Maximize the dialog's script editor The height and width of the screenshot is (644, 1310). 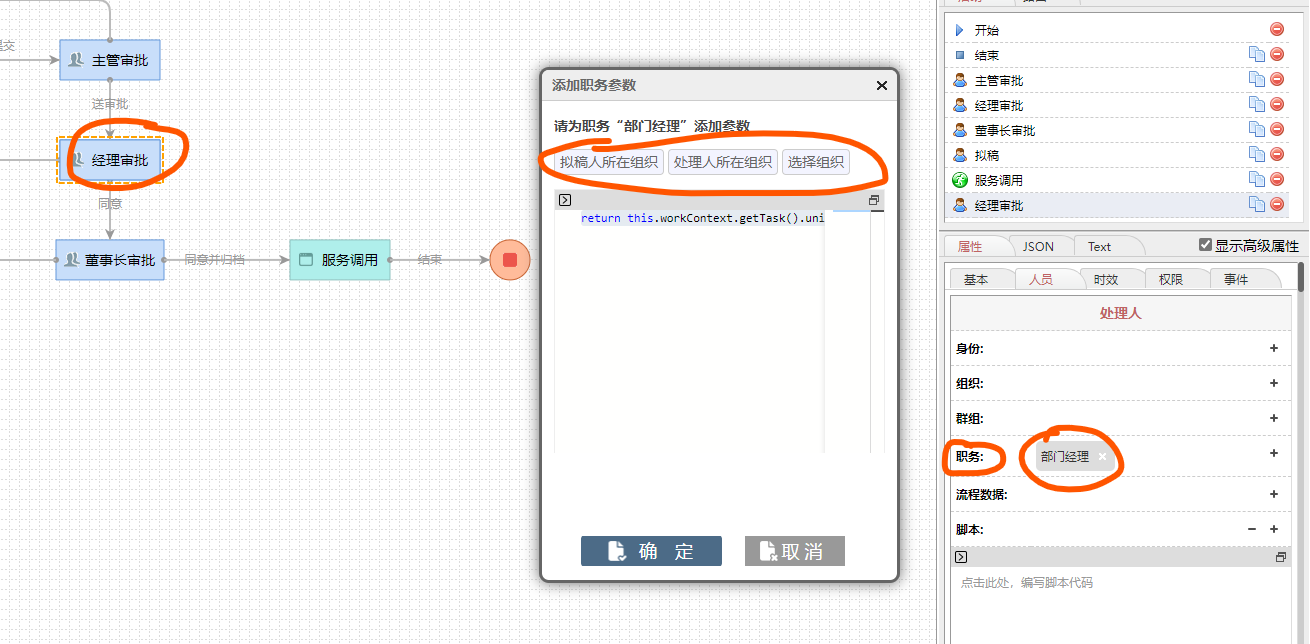874,200
